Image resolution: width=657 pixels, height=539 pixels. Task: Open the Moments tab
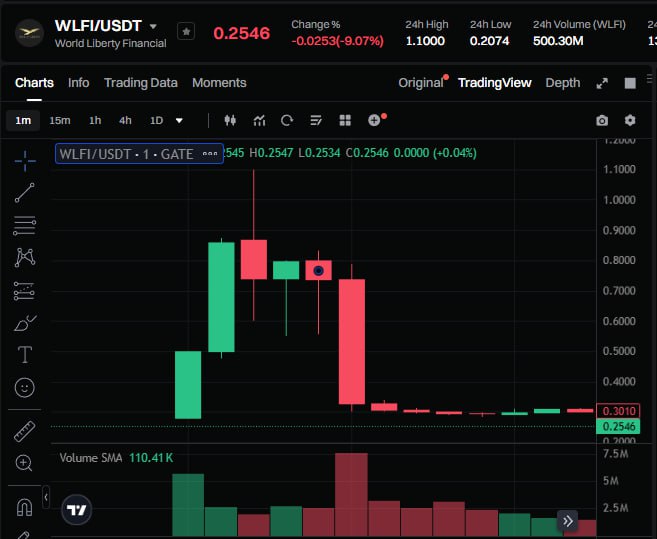tap(219, 83)
